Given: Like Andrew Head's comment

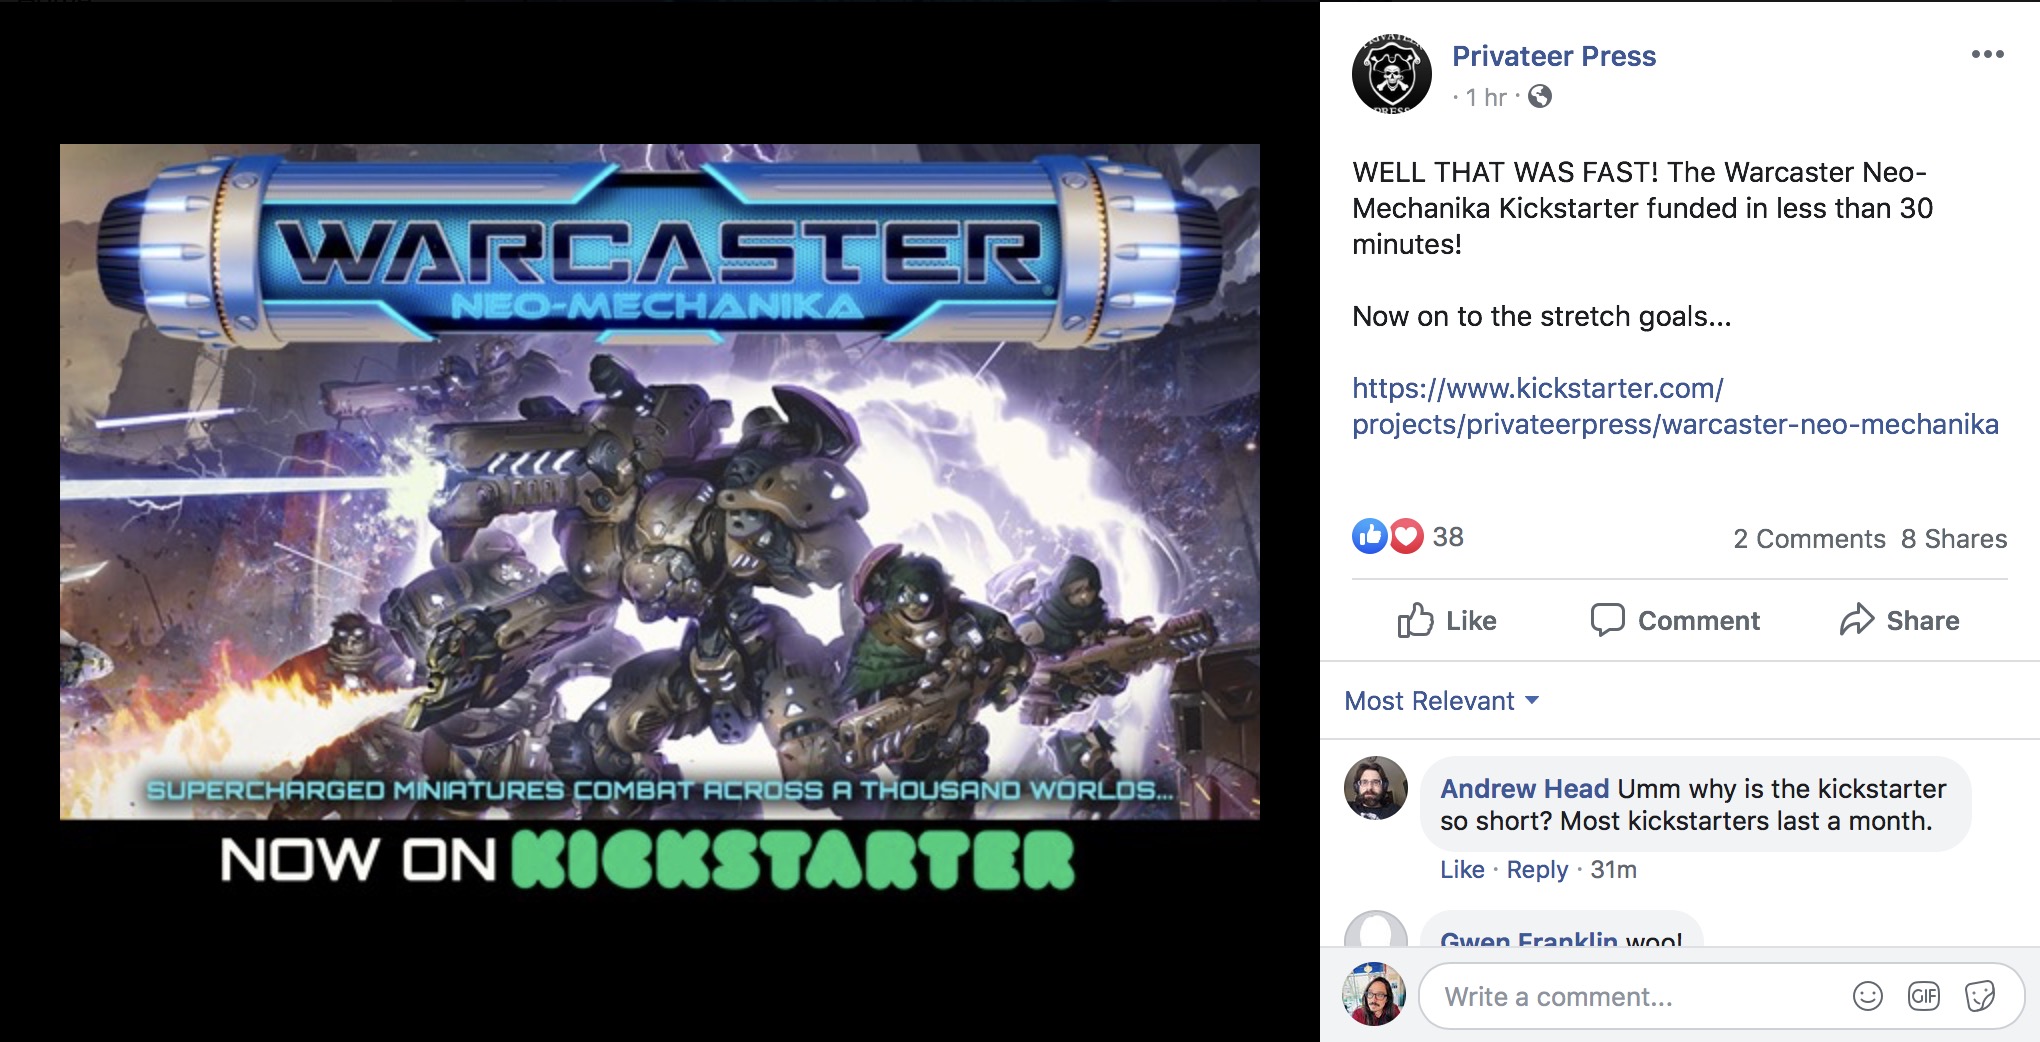Looking at the screenshot, I should coord(1461,870).
